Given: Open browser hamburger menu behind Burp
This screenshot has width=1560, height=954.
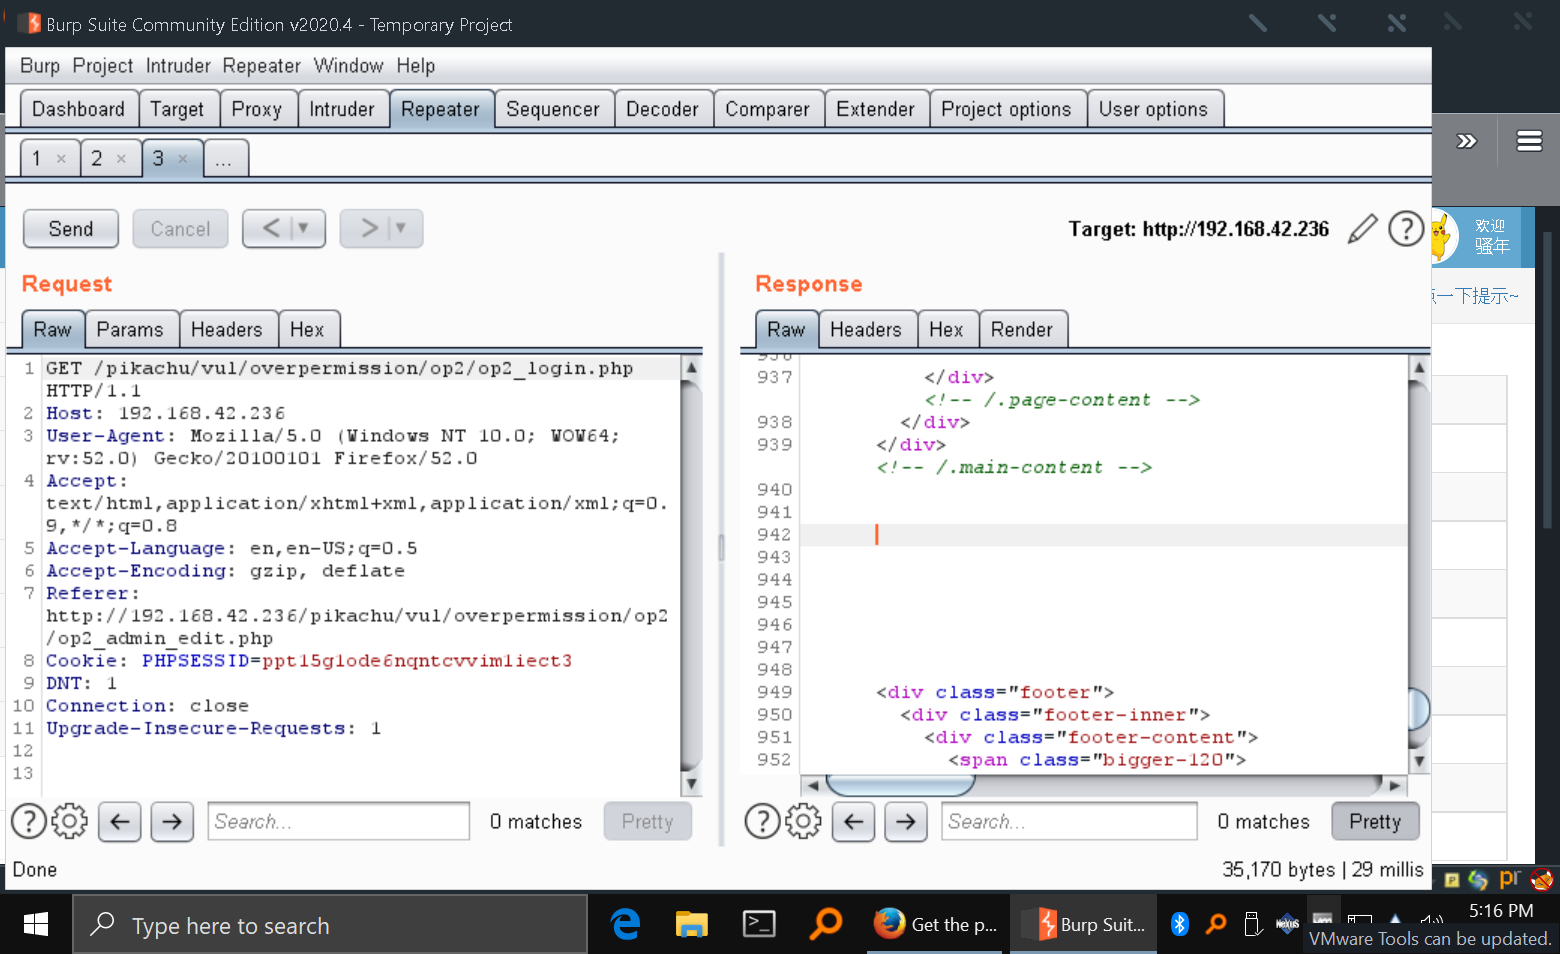Looking at the screenshot, I should pos(1529,141).
